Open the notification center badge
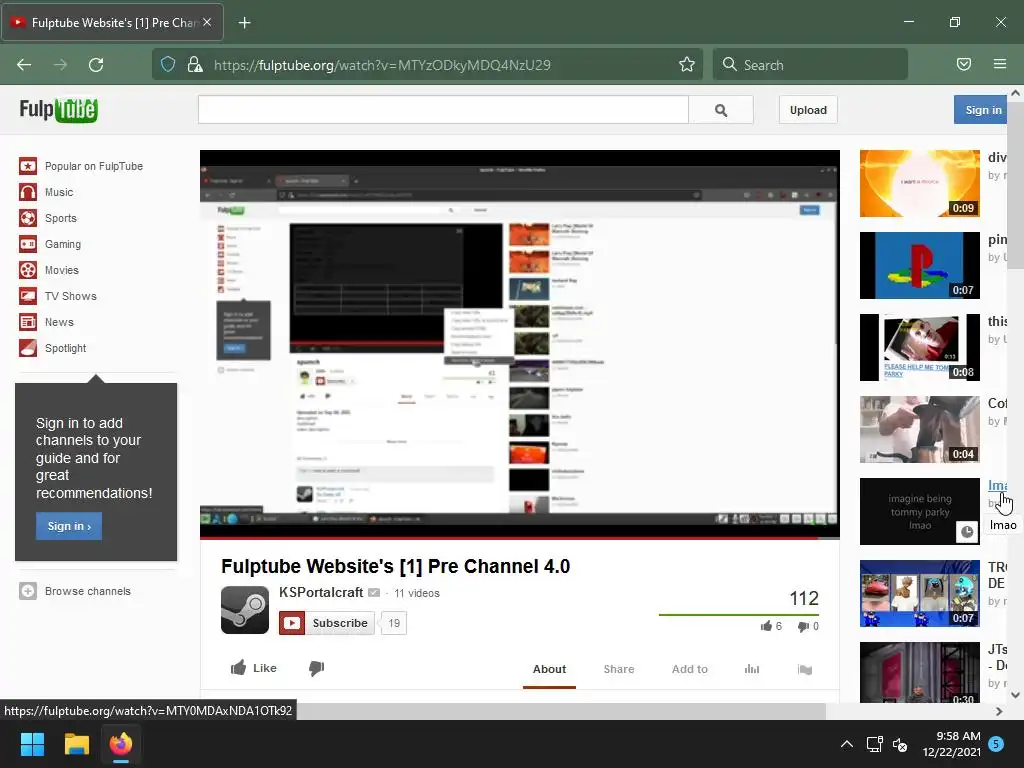This screenshot has height=768, width=1024. point(996,744)
